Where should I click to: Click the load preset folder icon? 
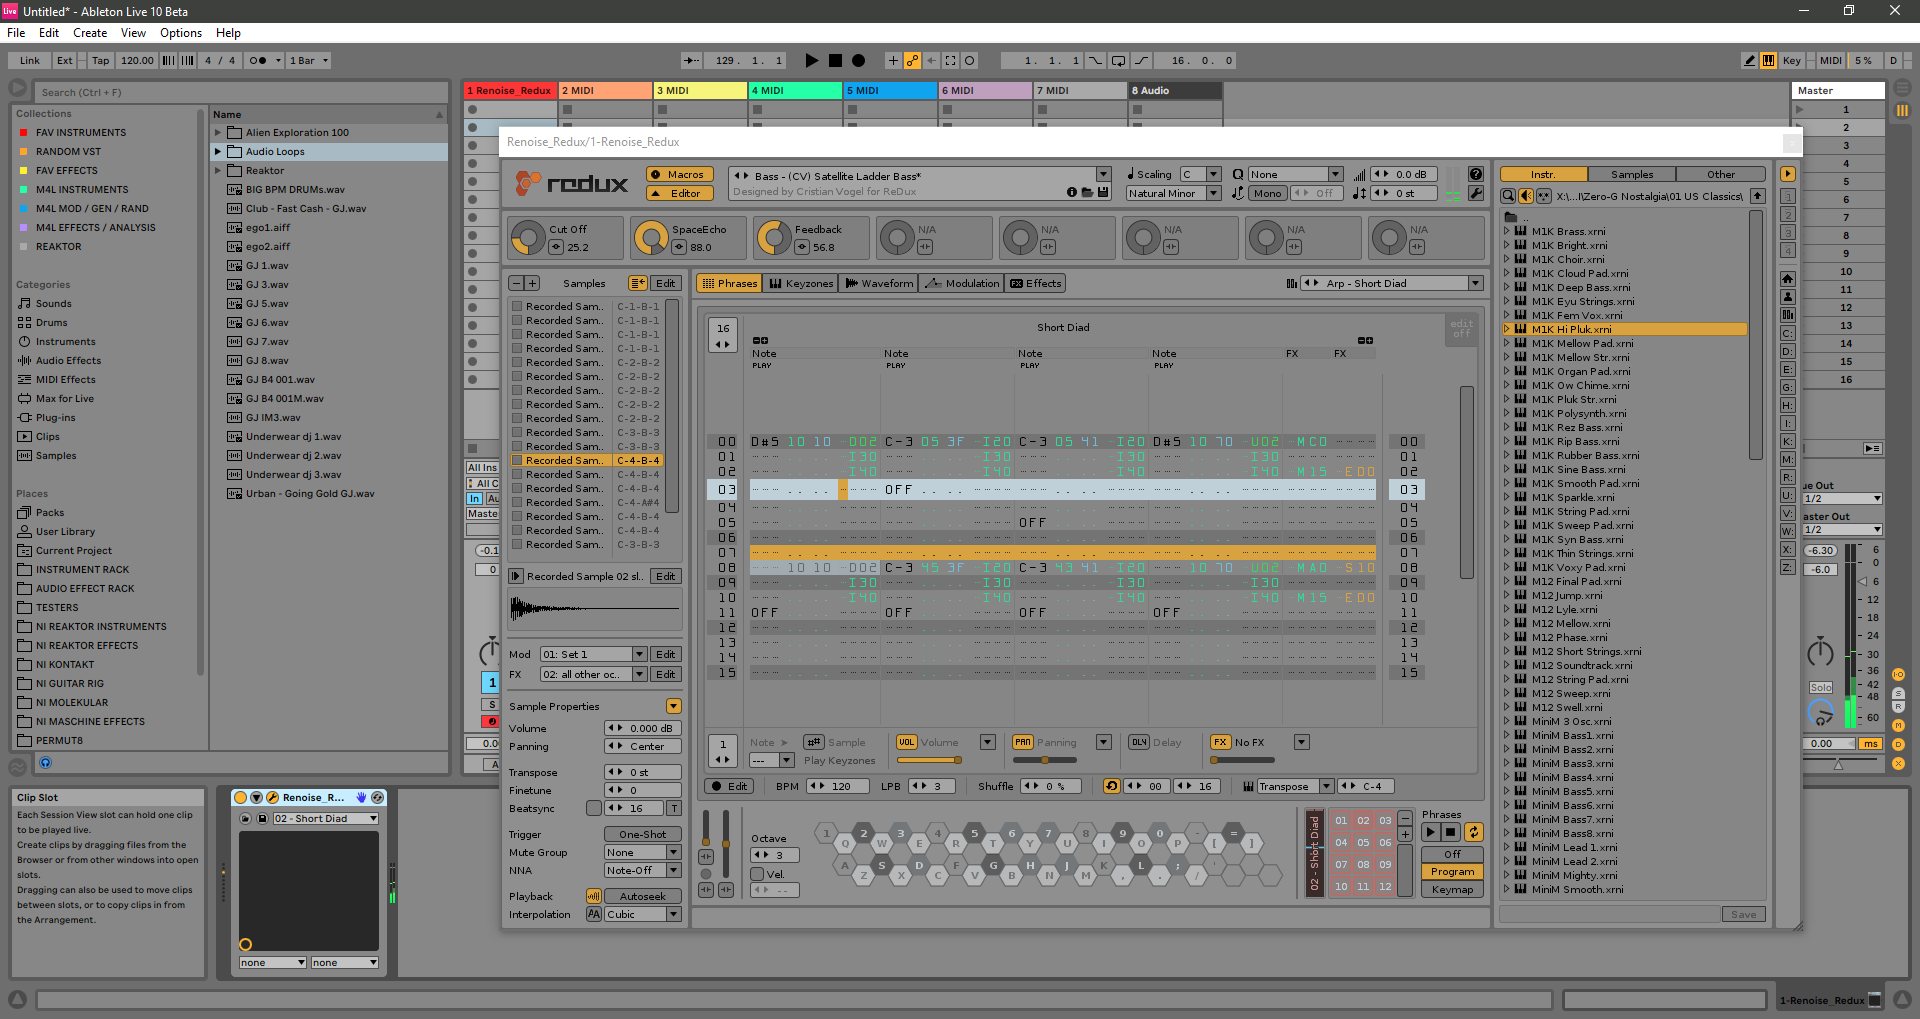[x=1087, y=192]
